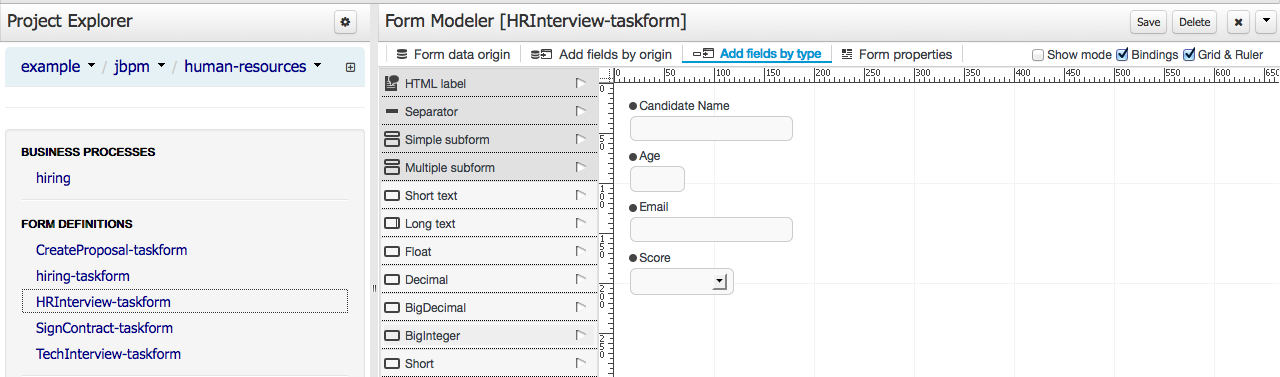
Task: Save the form with the Save button
Action: tap(1148, 22)
